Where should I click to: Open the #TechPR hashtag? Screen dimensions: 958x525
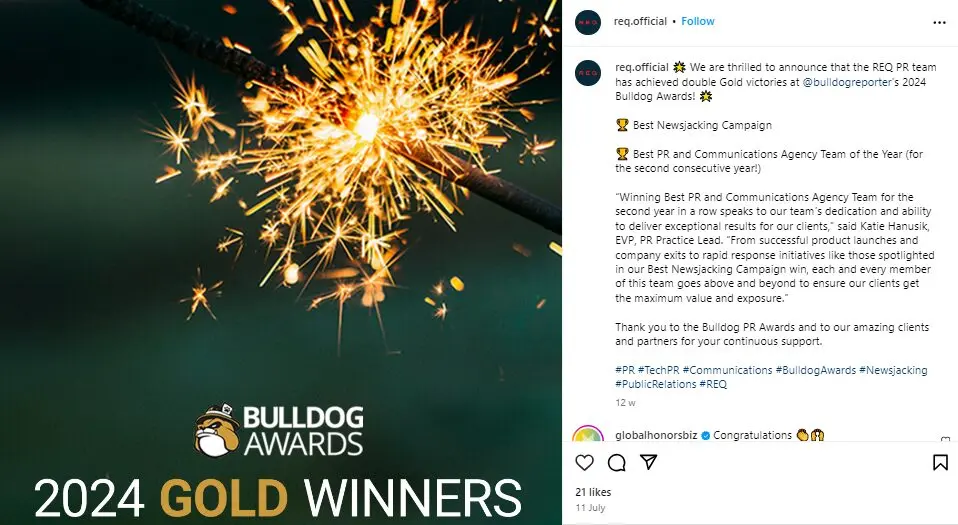[x=658, y=370]
